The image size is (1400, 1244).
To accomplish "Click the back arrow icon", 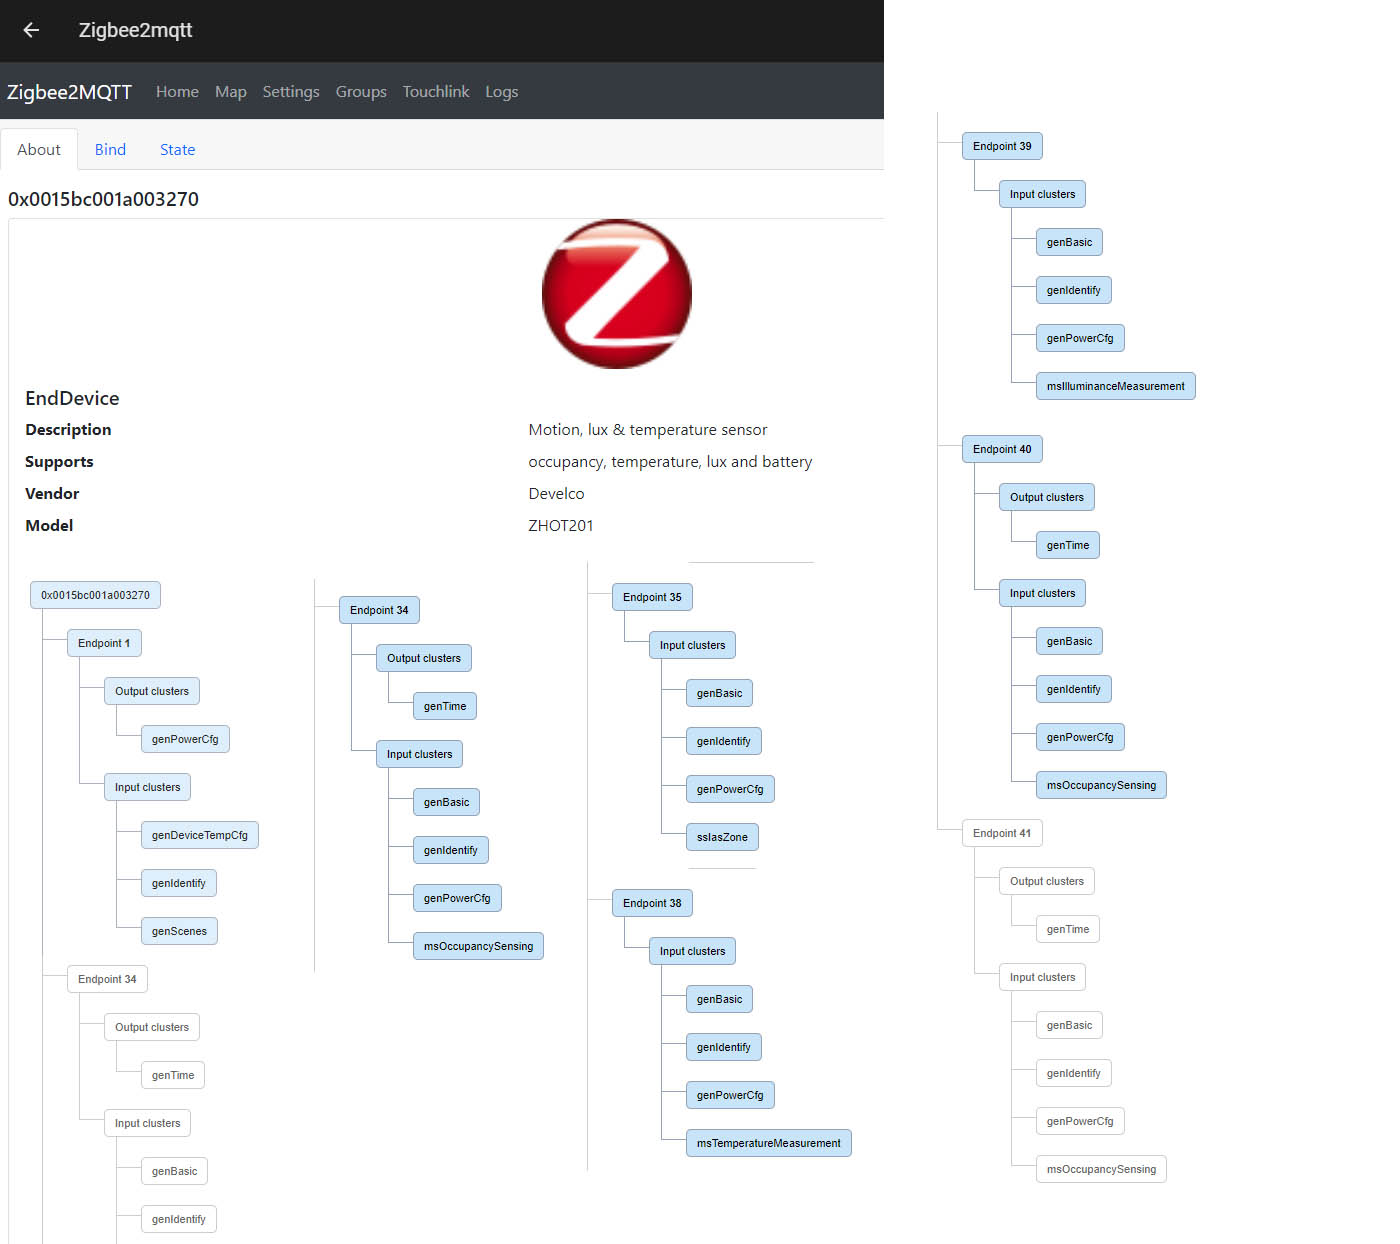I will tap(30, 30).
